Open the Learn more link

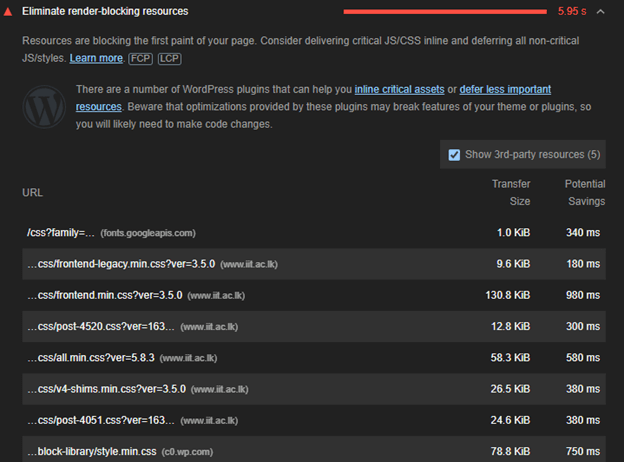(96, 59)
